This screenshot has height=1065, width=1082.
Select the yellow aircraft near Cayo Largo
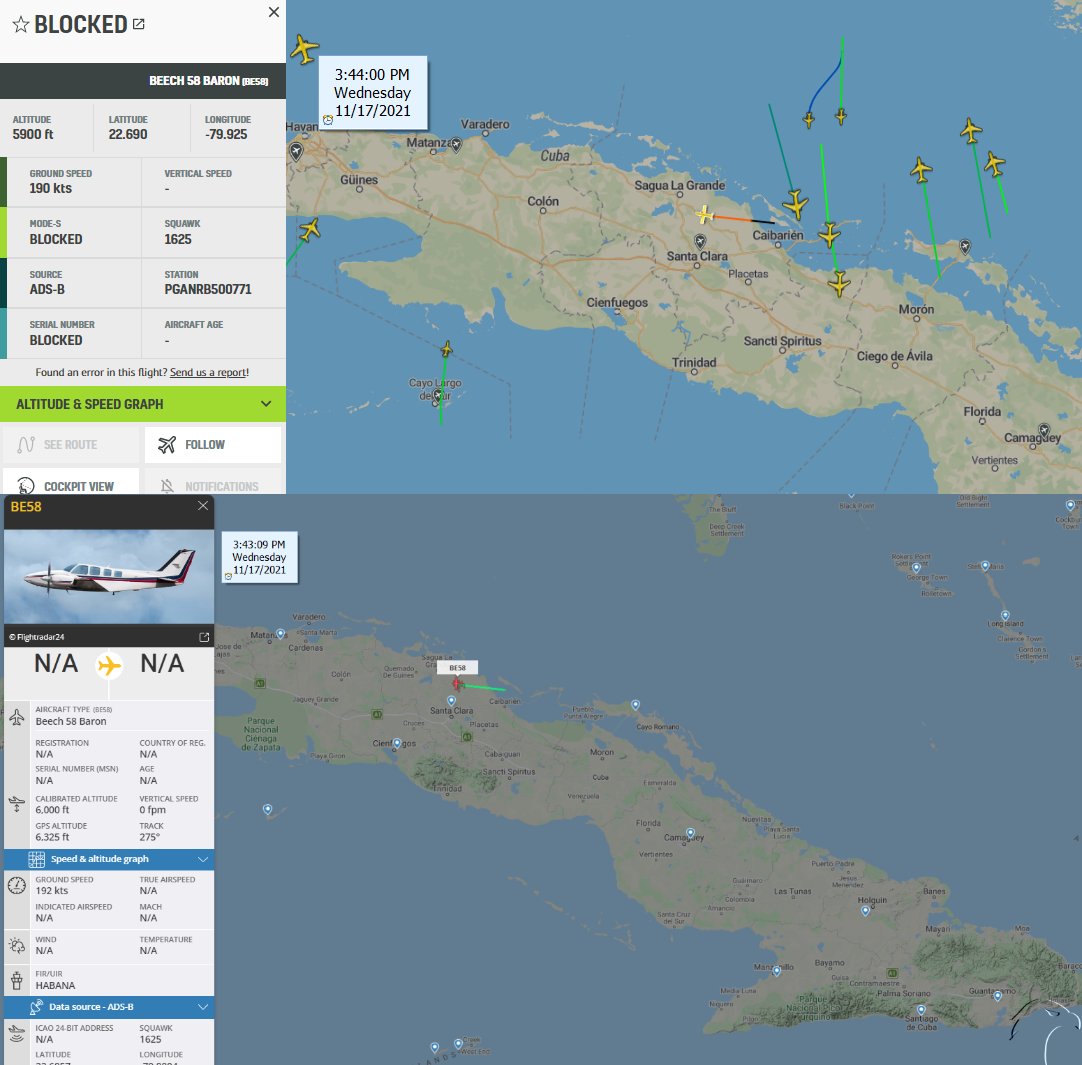pyautogui.click(x=446, y=349)
